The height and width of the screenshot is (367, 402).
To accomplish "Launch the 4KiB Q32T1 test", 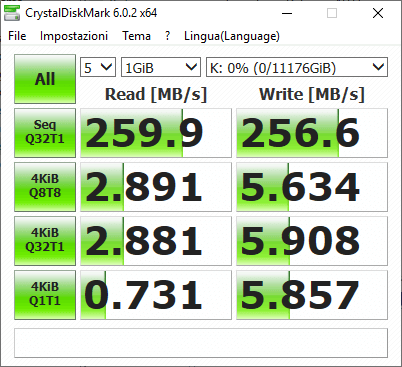I will [45, 241].
